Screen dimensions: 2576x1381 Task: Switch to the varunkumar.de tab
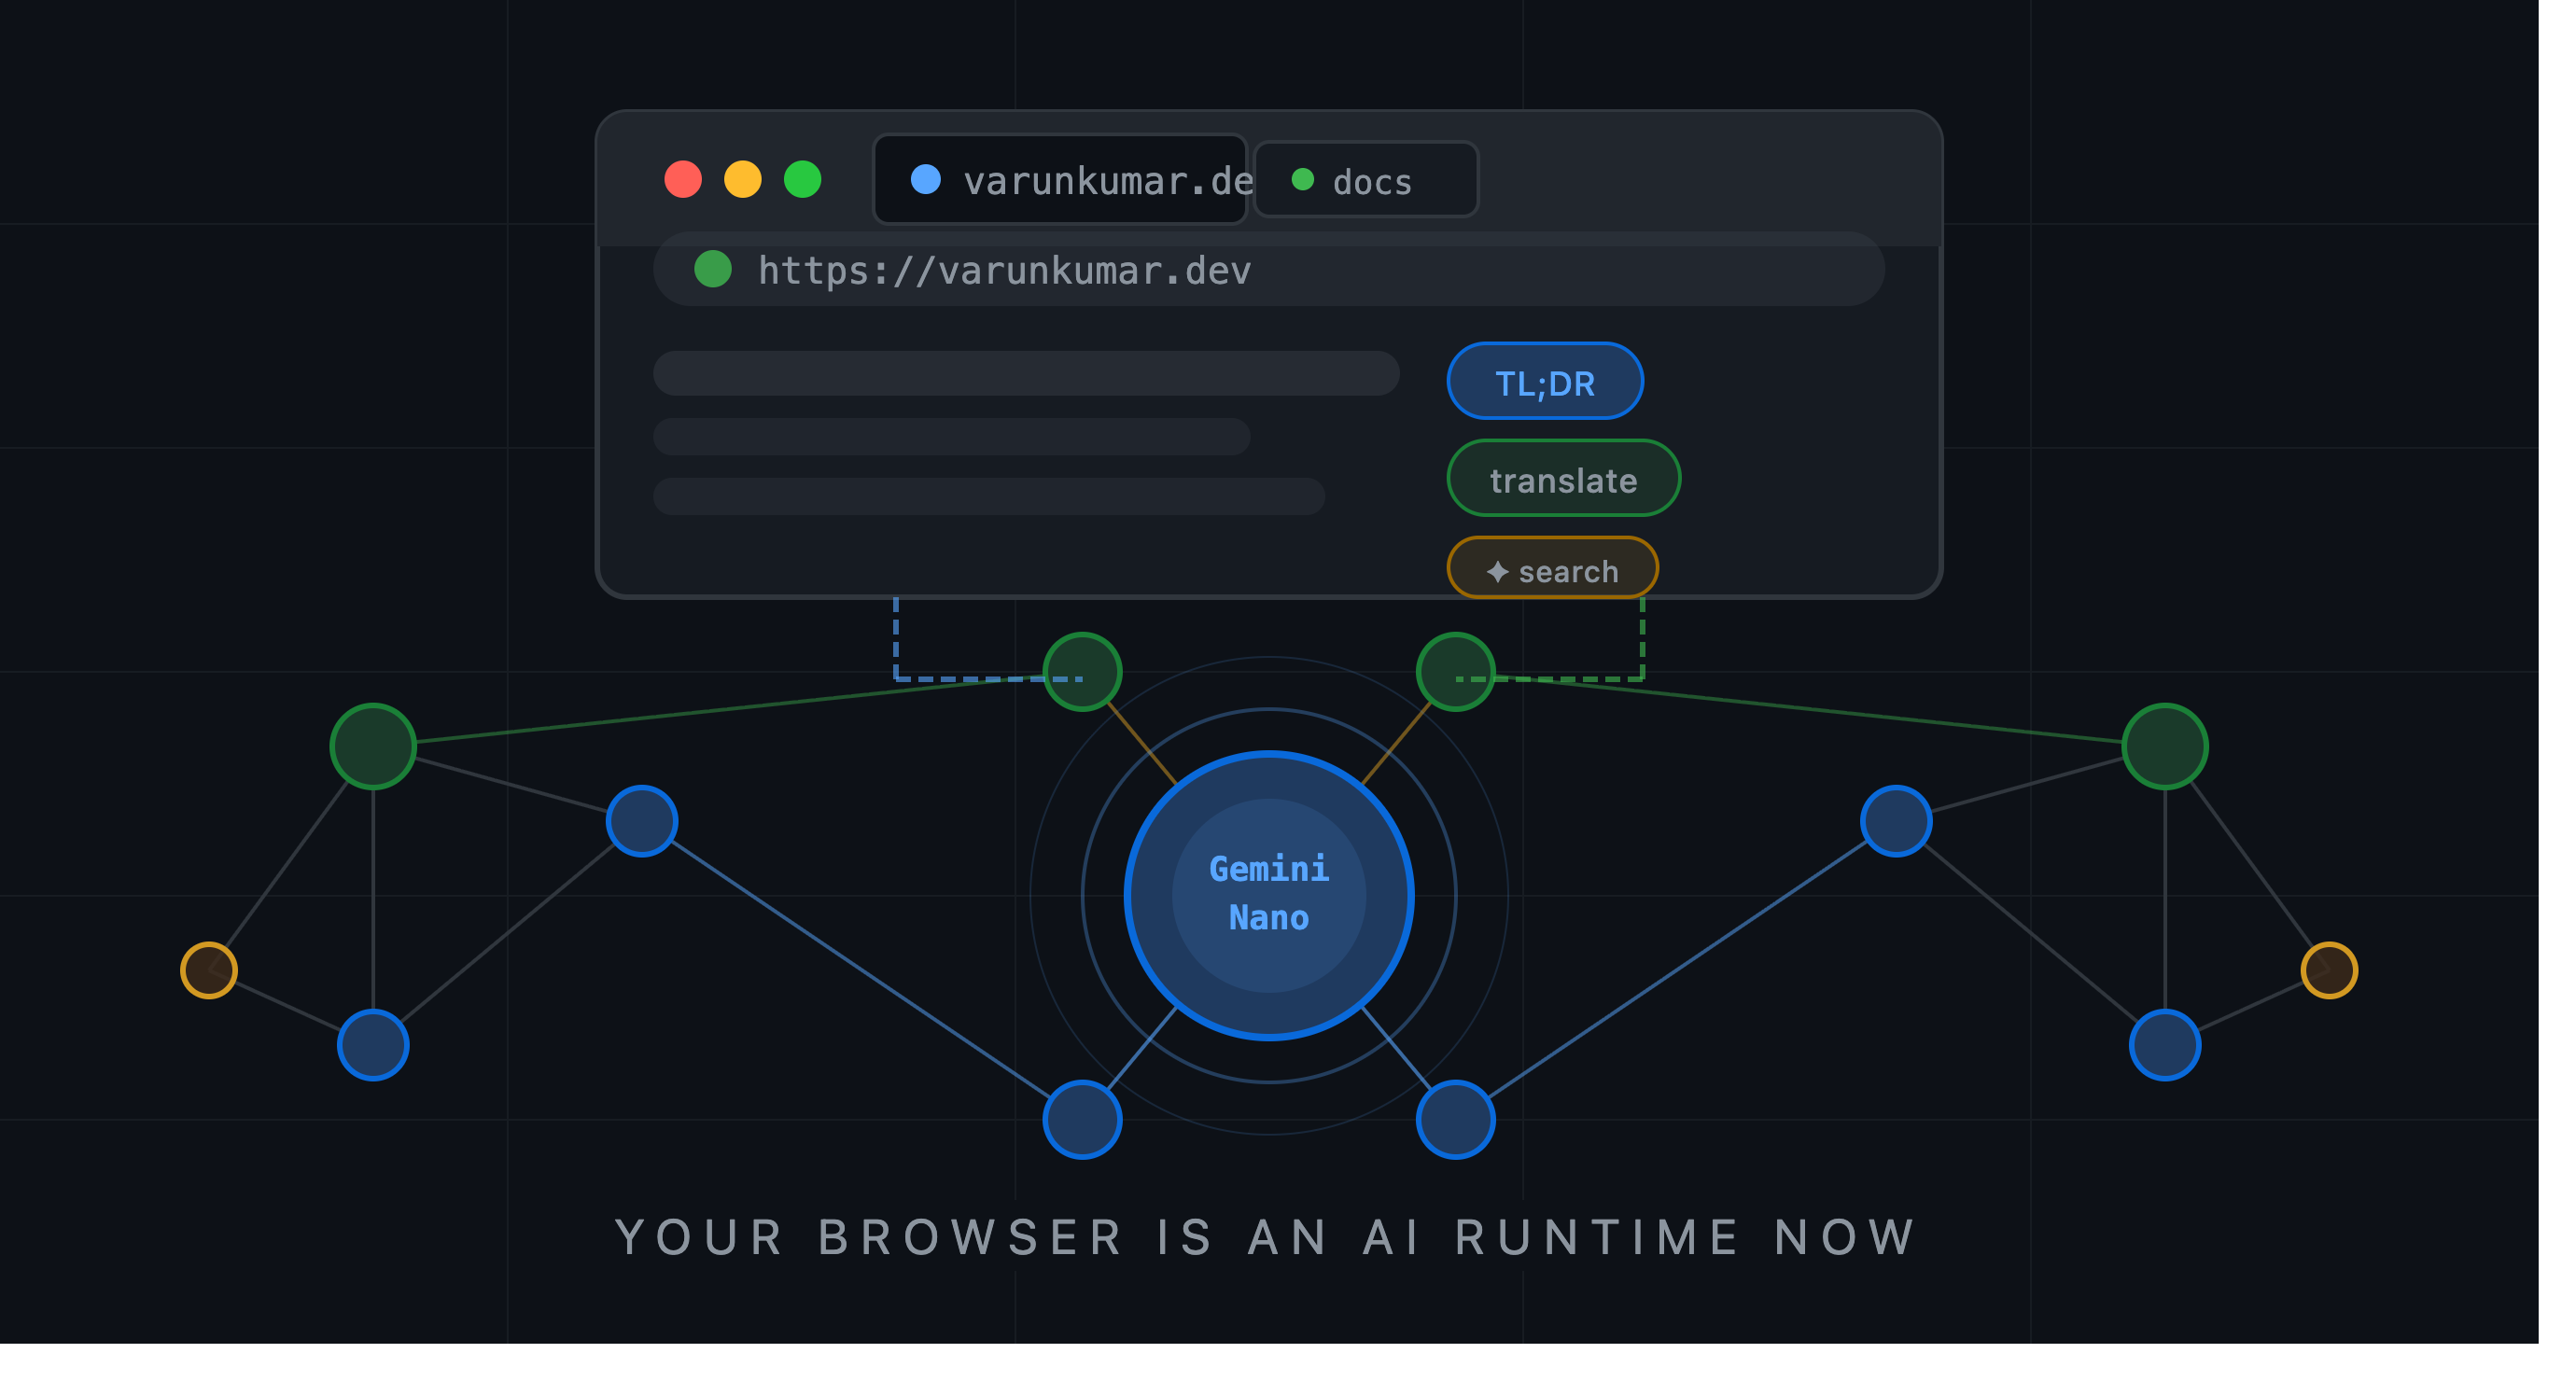[1060, 180]
